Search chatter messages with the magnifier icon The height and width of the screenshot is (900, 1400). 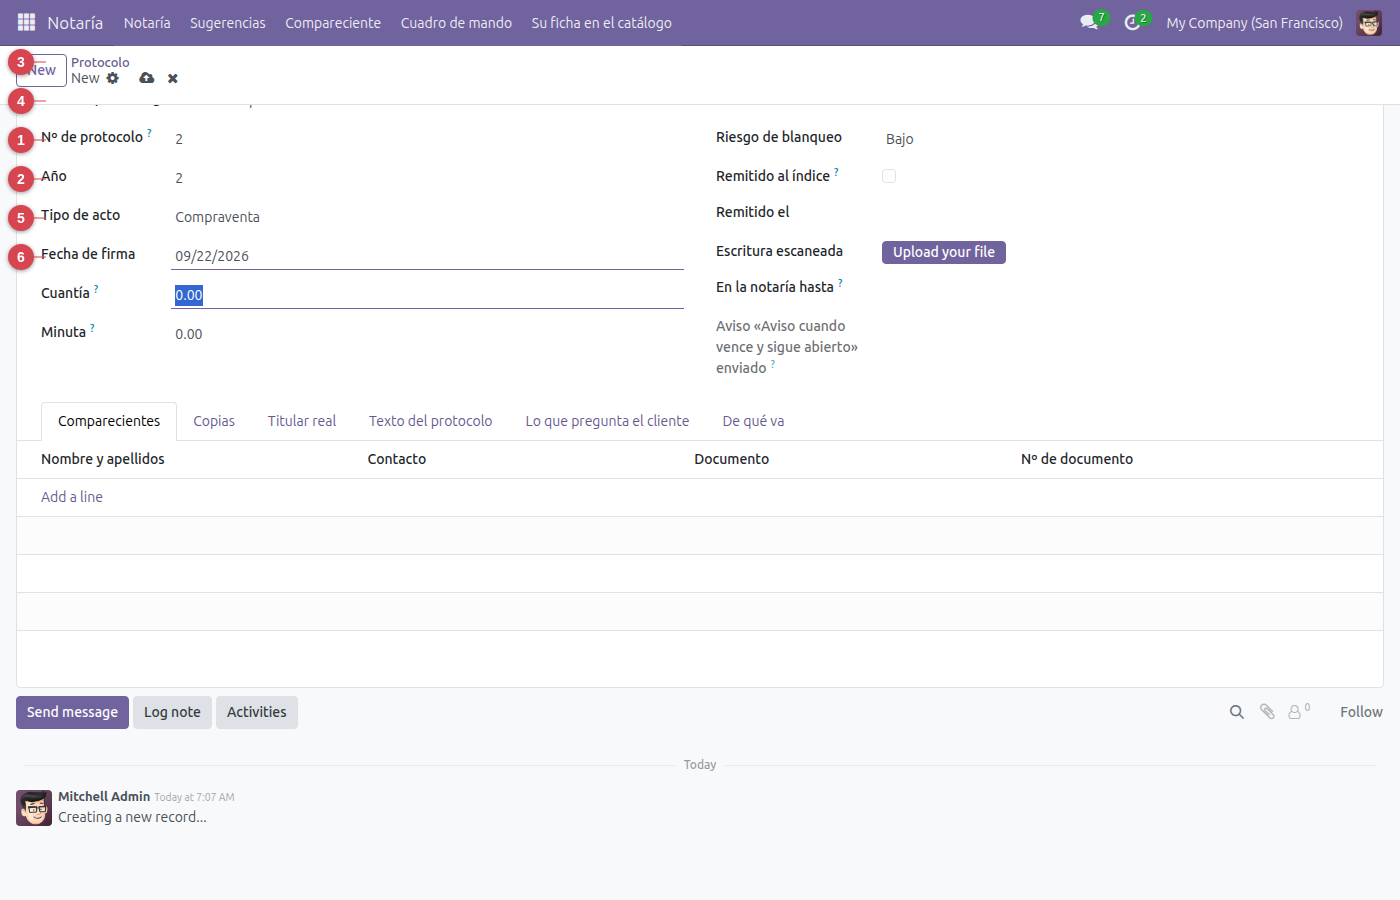(x=1237, y=712)
